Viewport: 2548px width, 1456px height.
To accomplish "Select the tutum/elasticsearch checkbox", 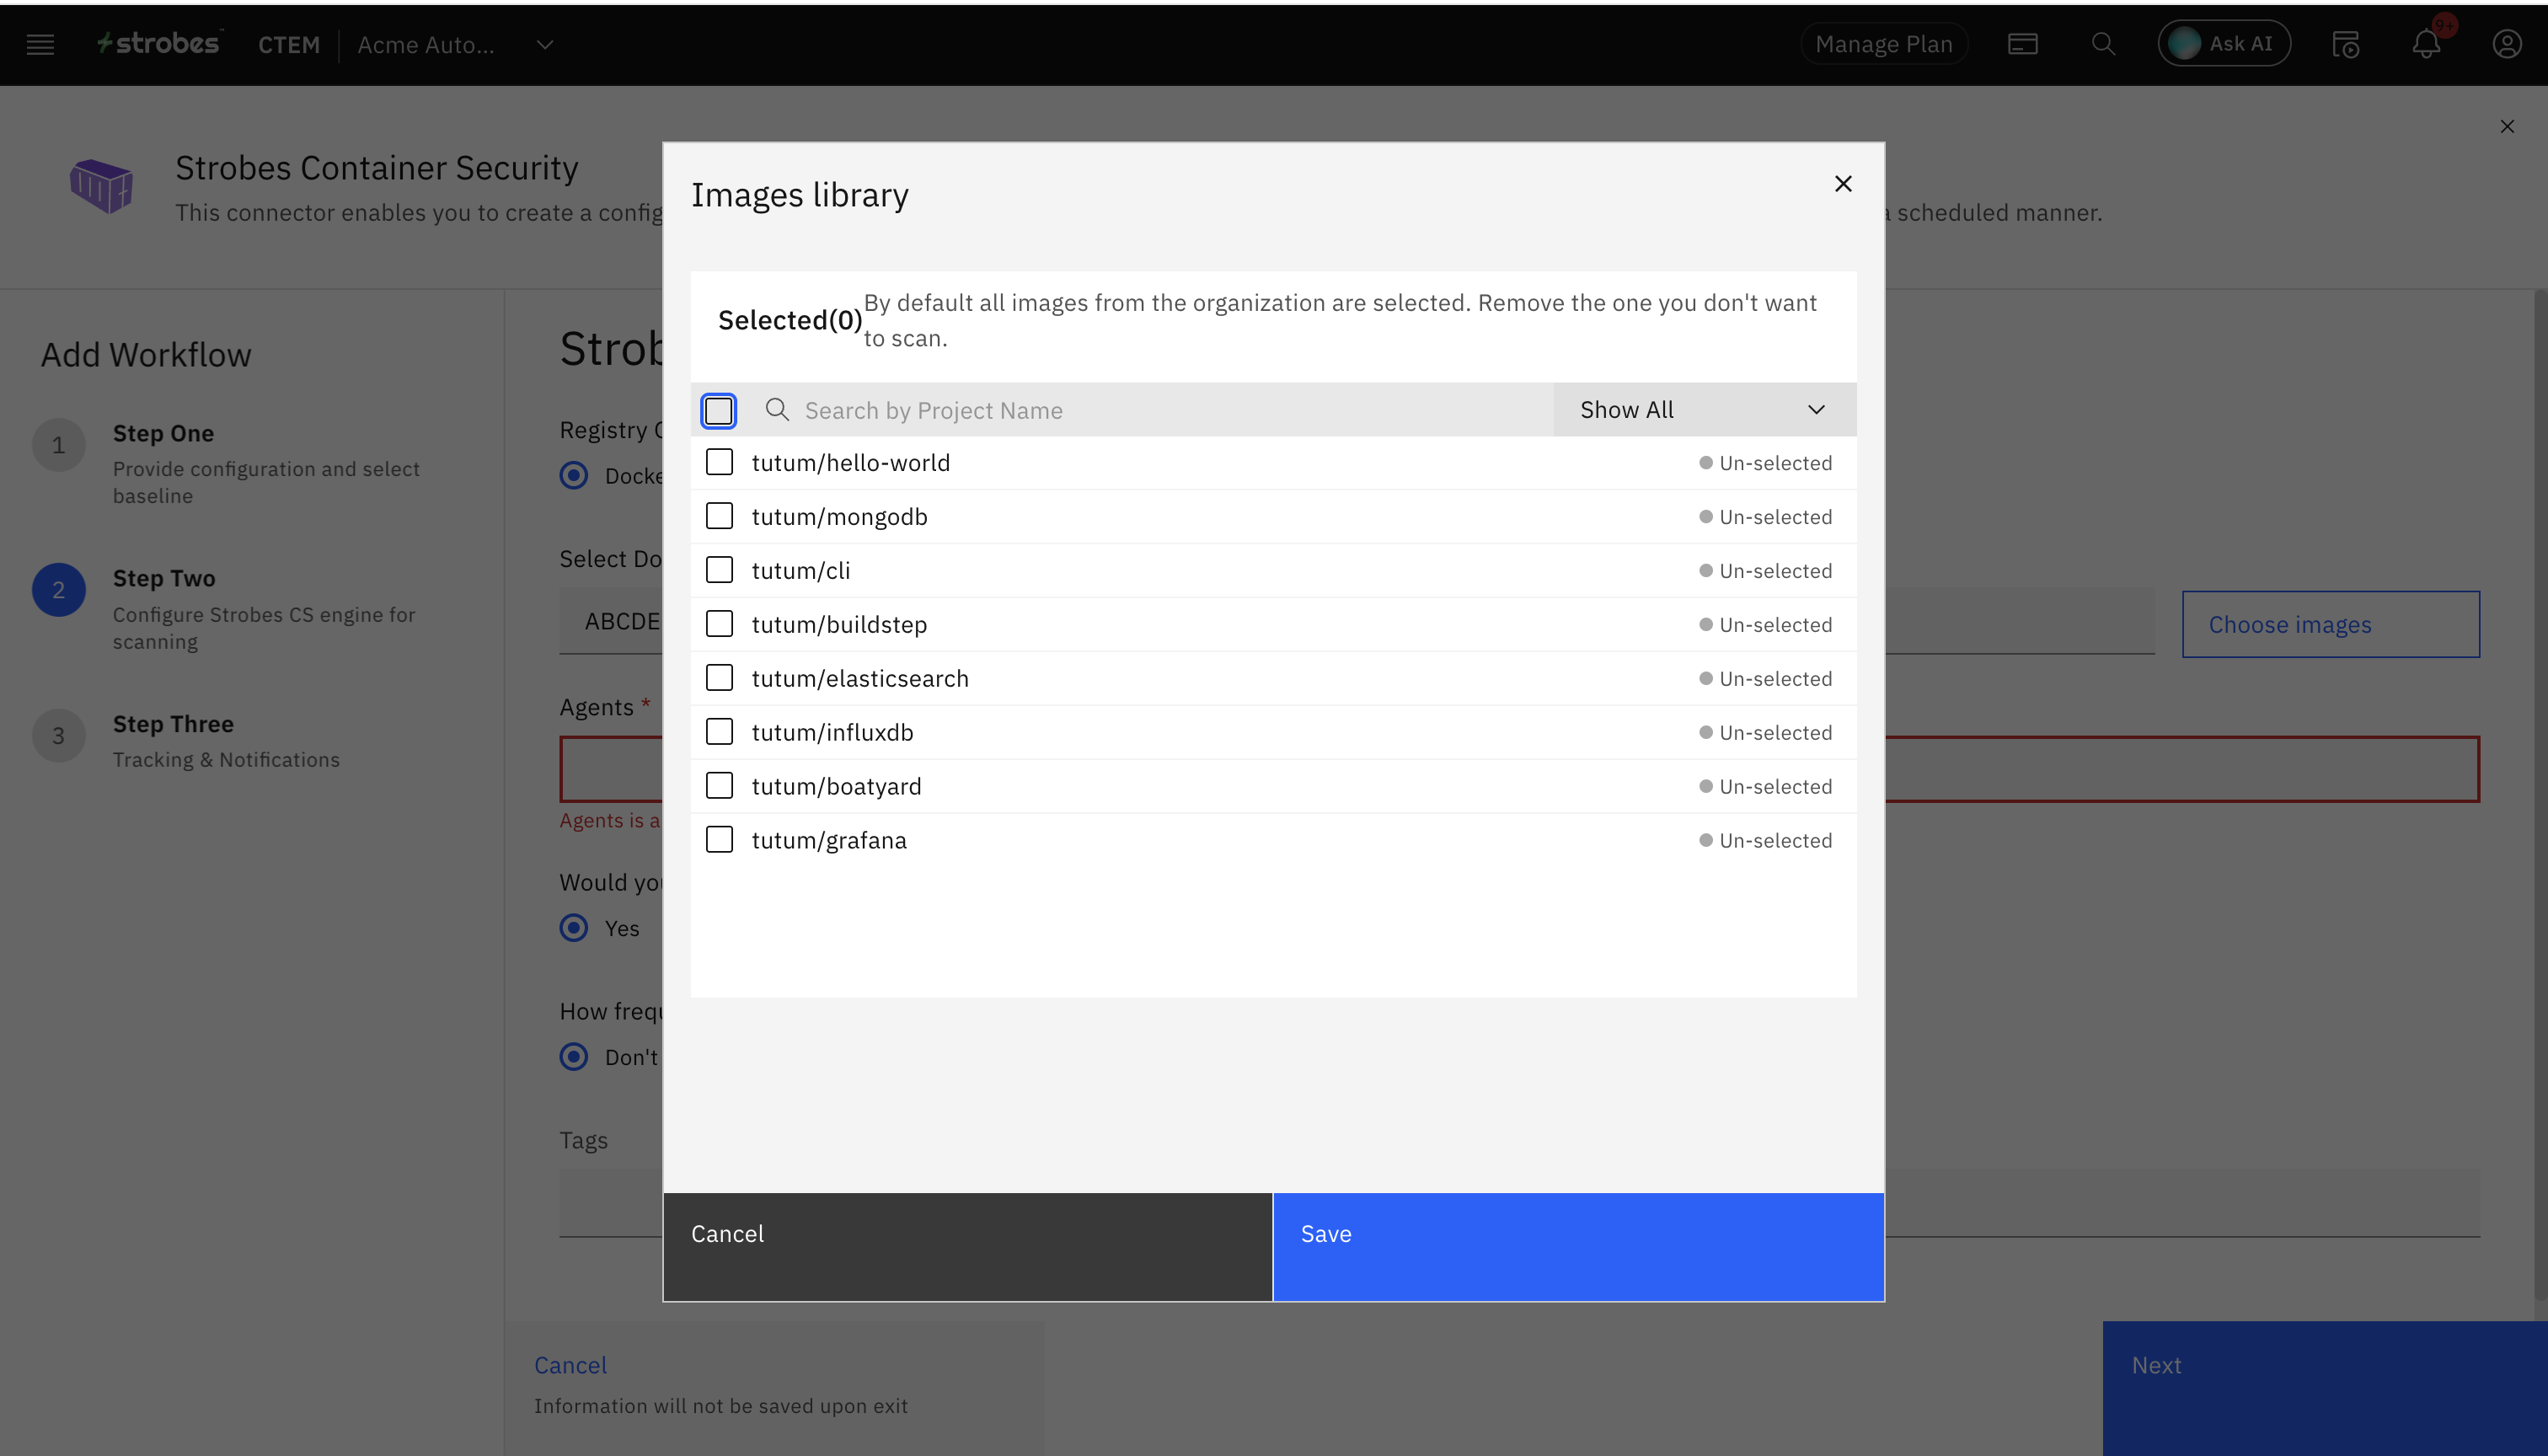I will 719,678.
